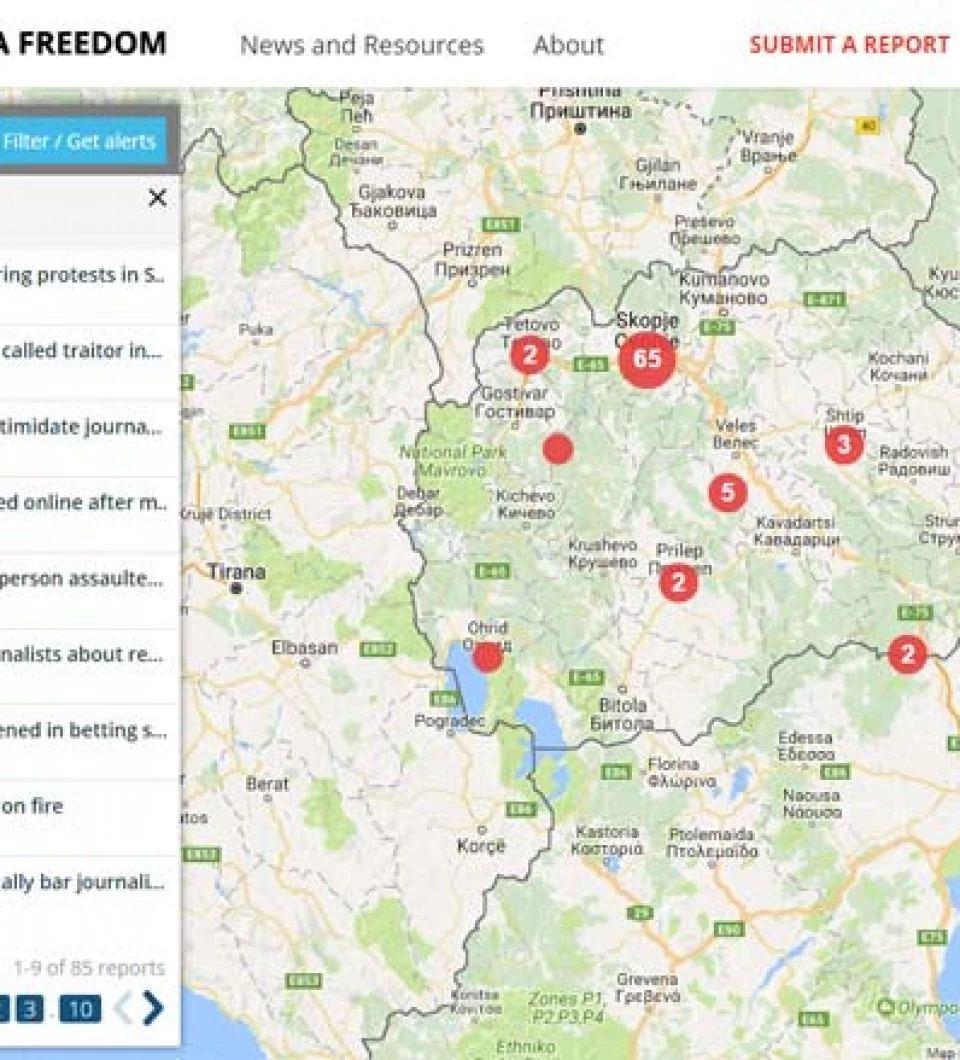
Task: Select the Shtip cluster marker showing 3
Action: [x=844, y=444]
